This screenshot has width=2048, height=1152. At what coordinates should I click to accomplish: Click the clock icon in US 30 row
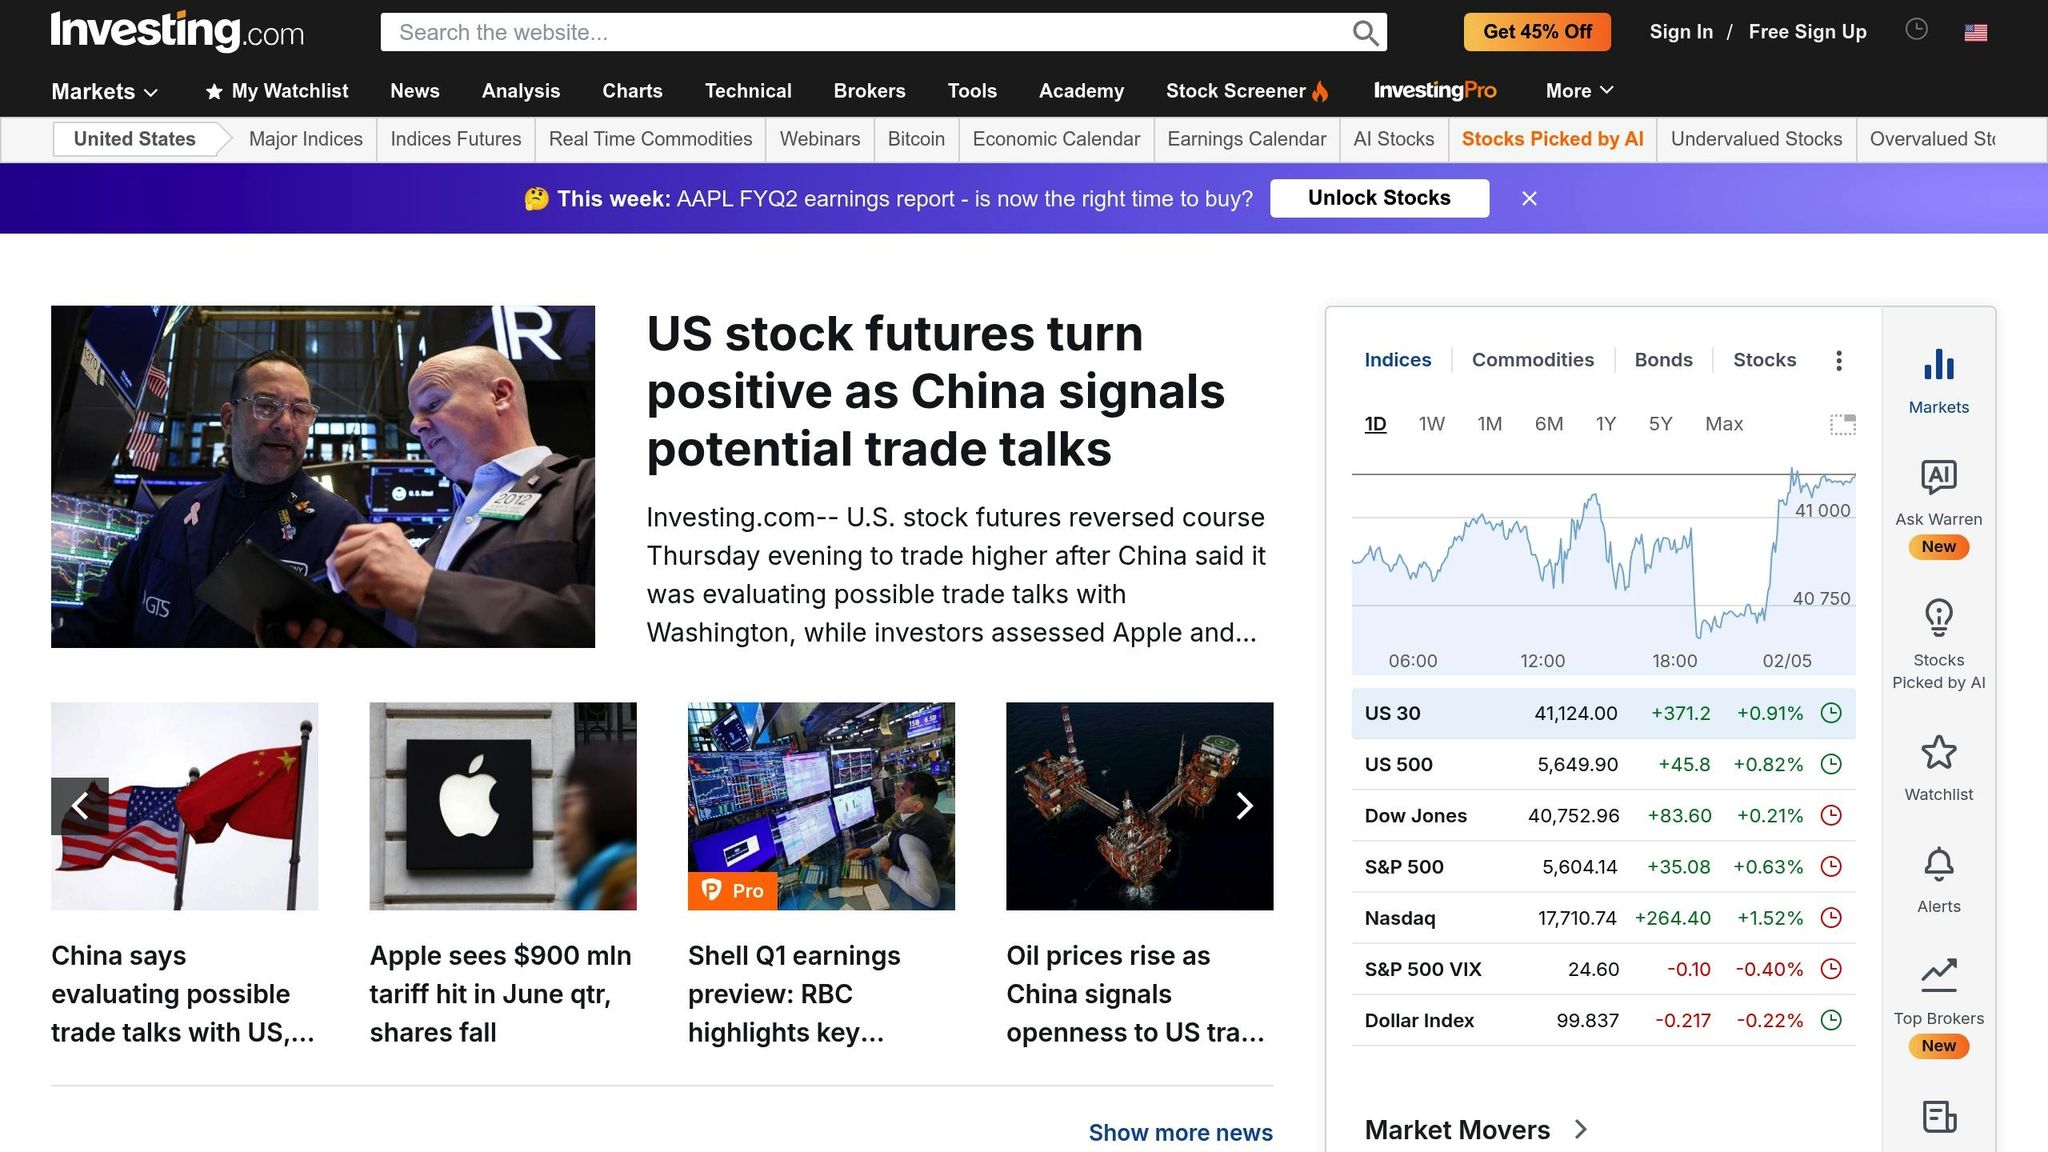1831,713
